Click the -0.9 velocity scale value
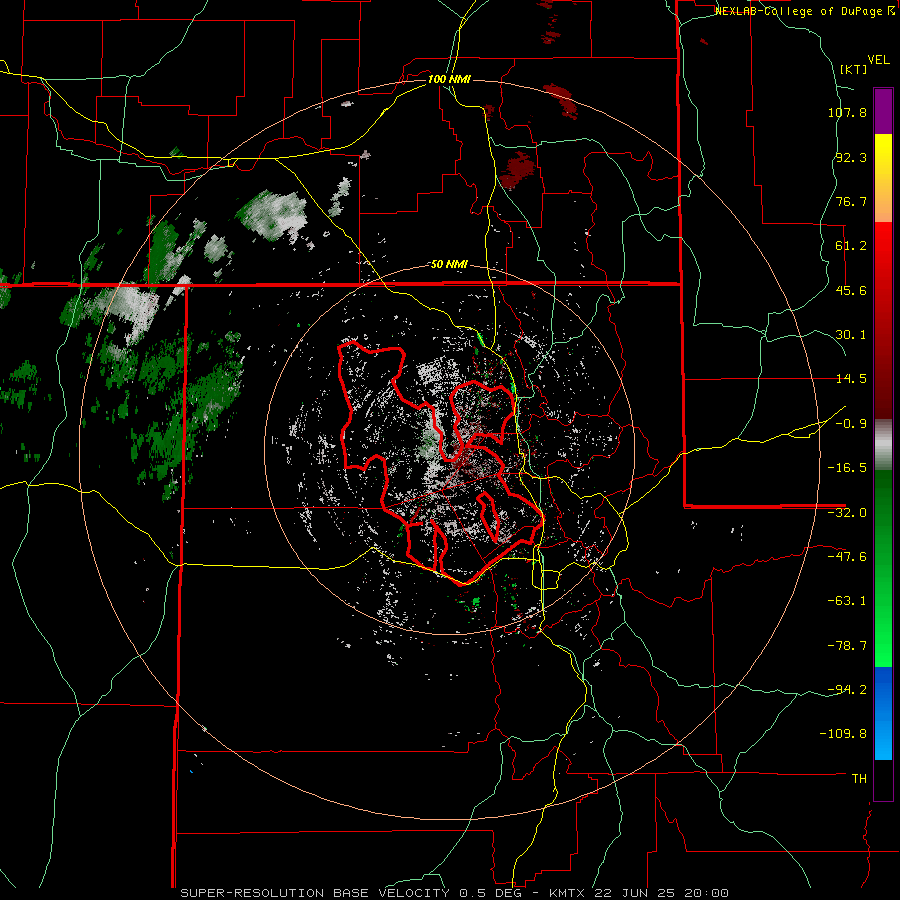The image size is (900, 900). coord(851,424)
